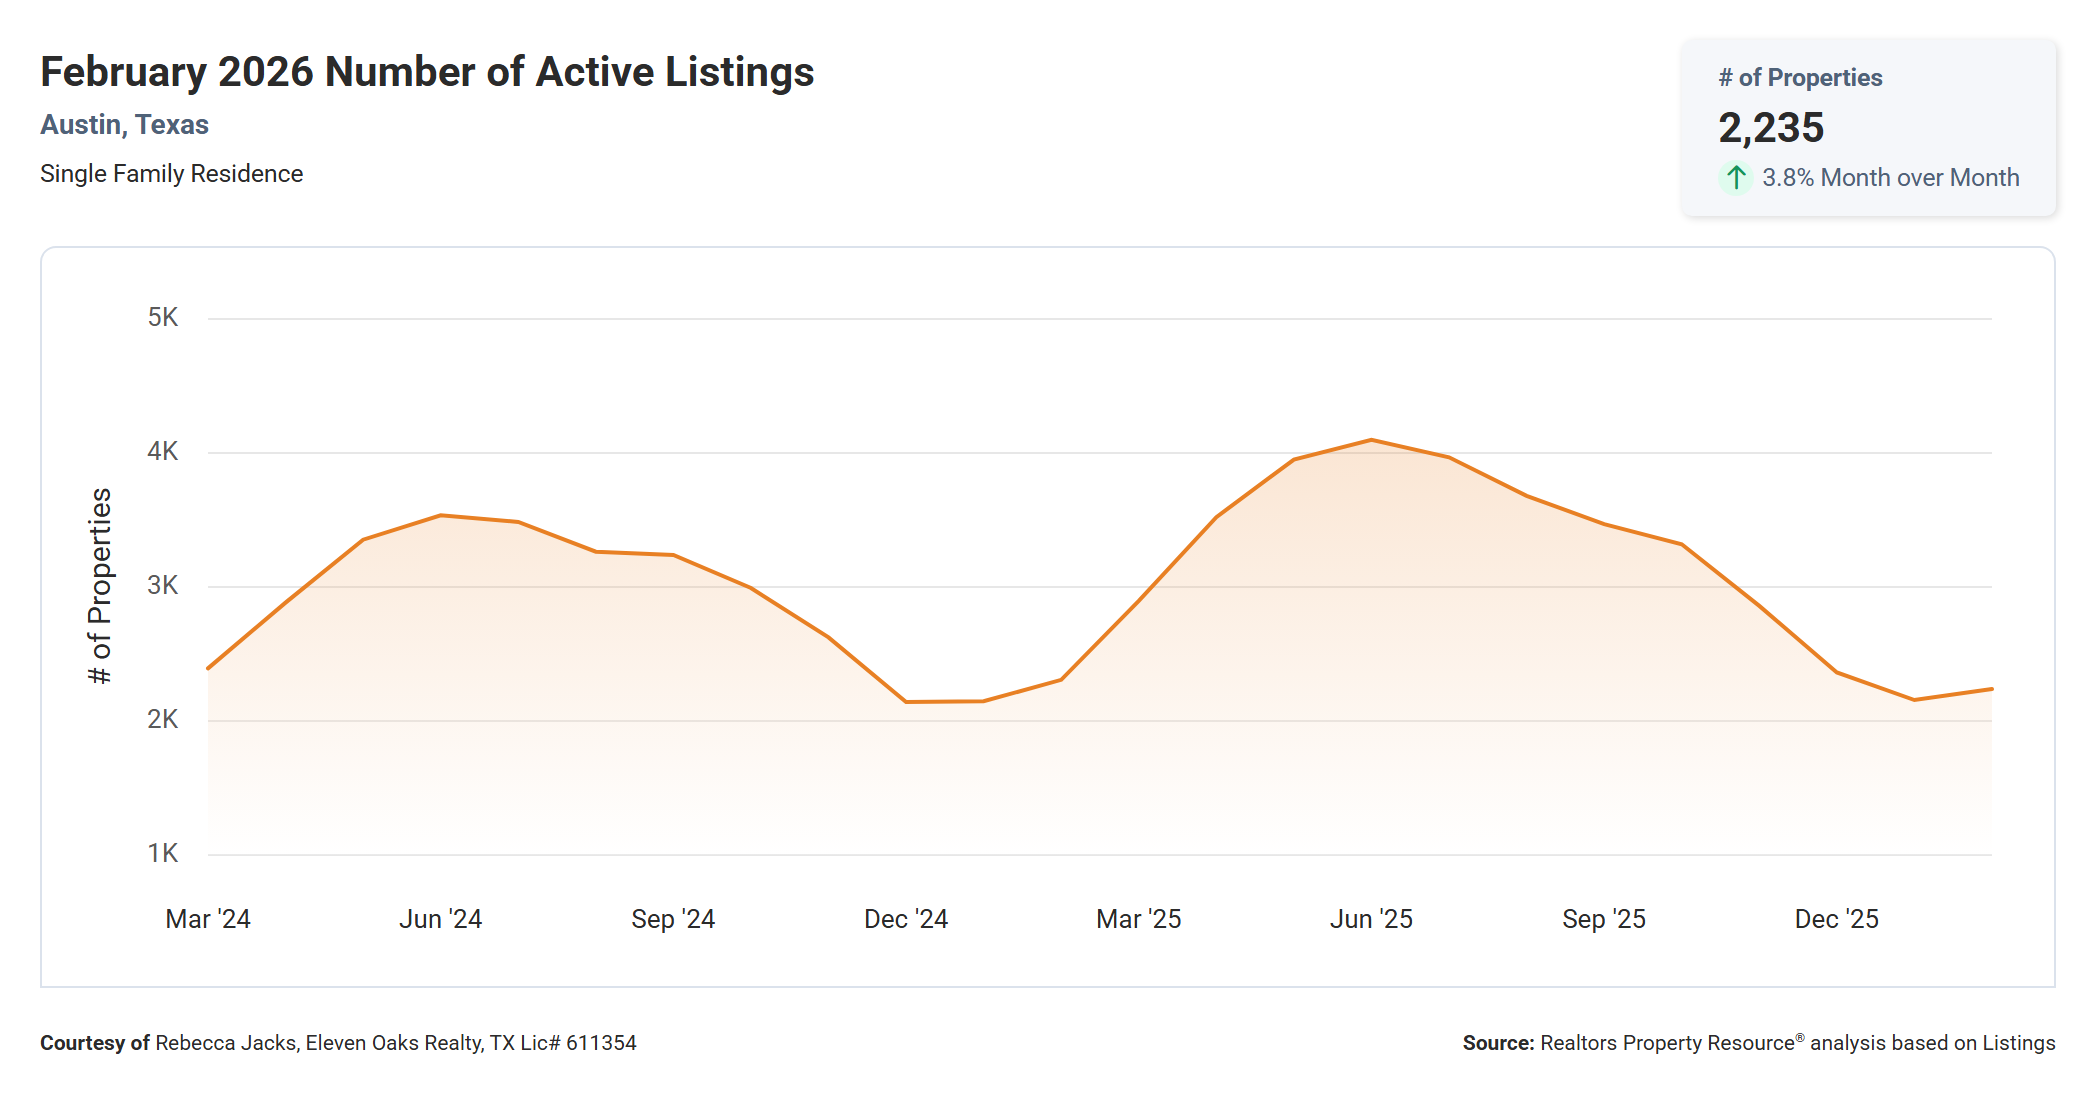Click the chart line low point at Dec '24
2096x1100 pixels.
pyautogui.click(x=906, y=702)
